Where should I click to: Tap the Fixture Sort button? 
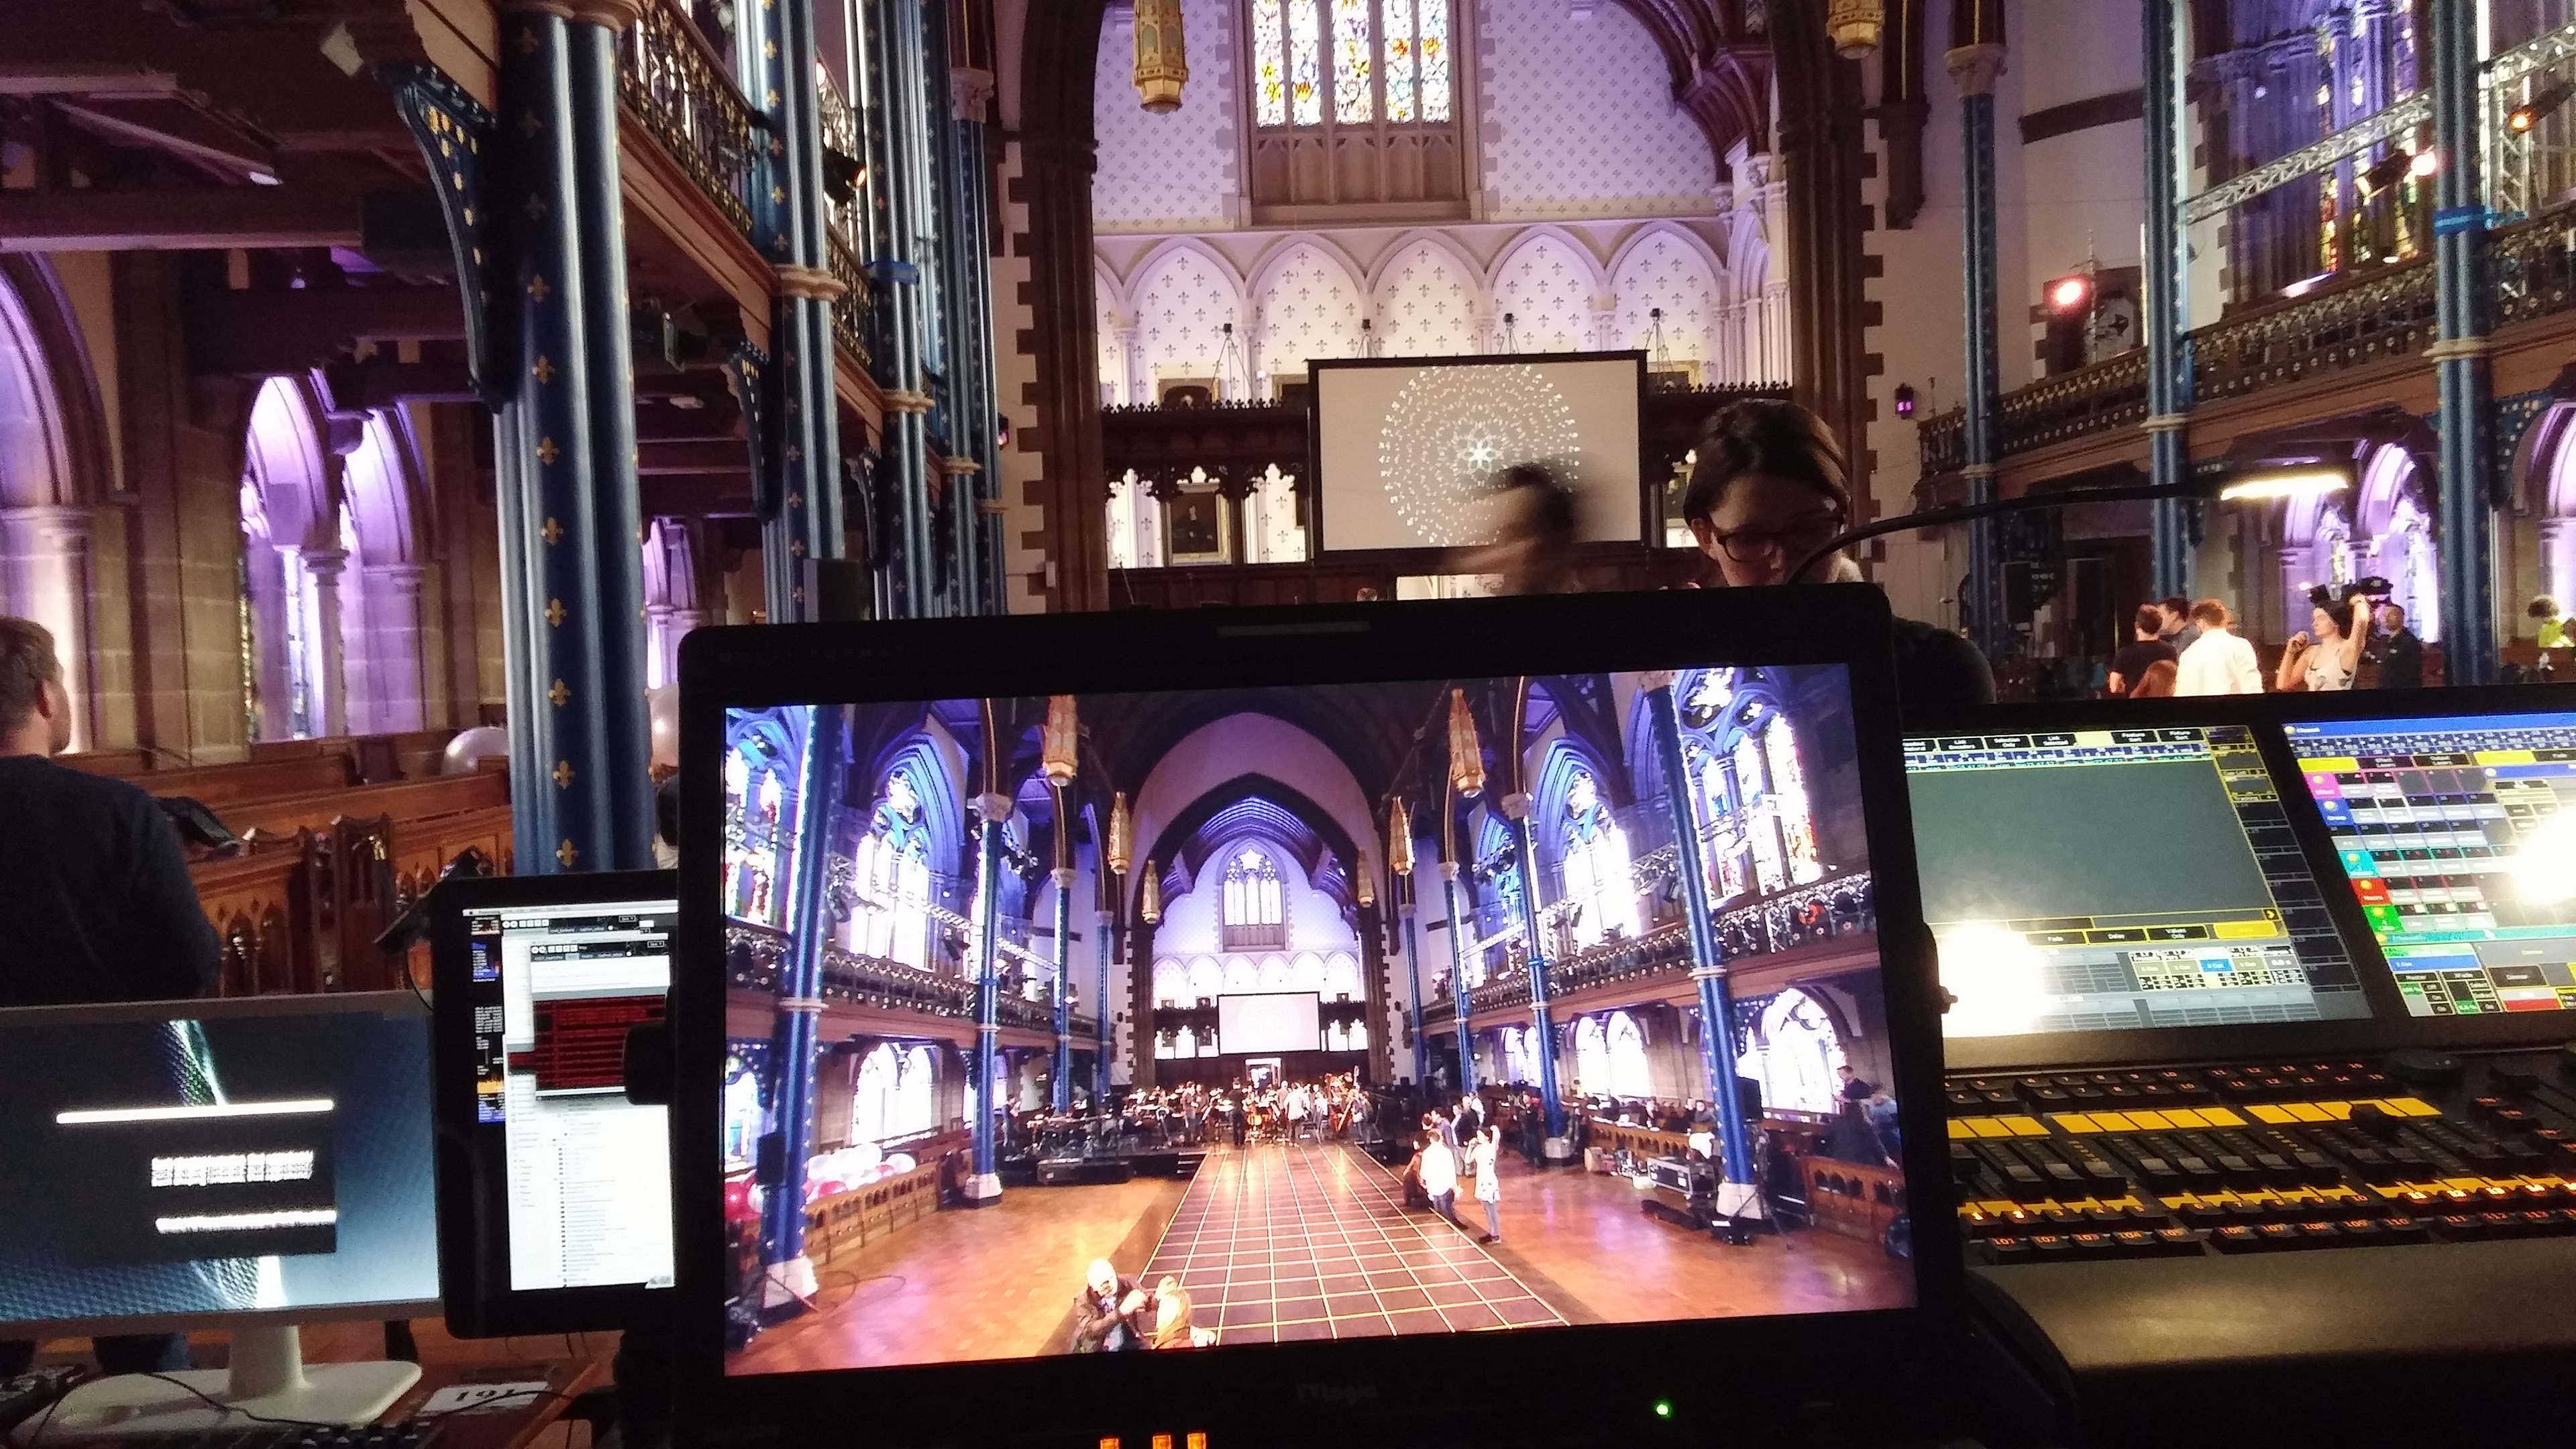click(x=2181, y=735)
